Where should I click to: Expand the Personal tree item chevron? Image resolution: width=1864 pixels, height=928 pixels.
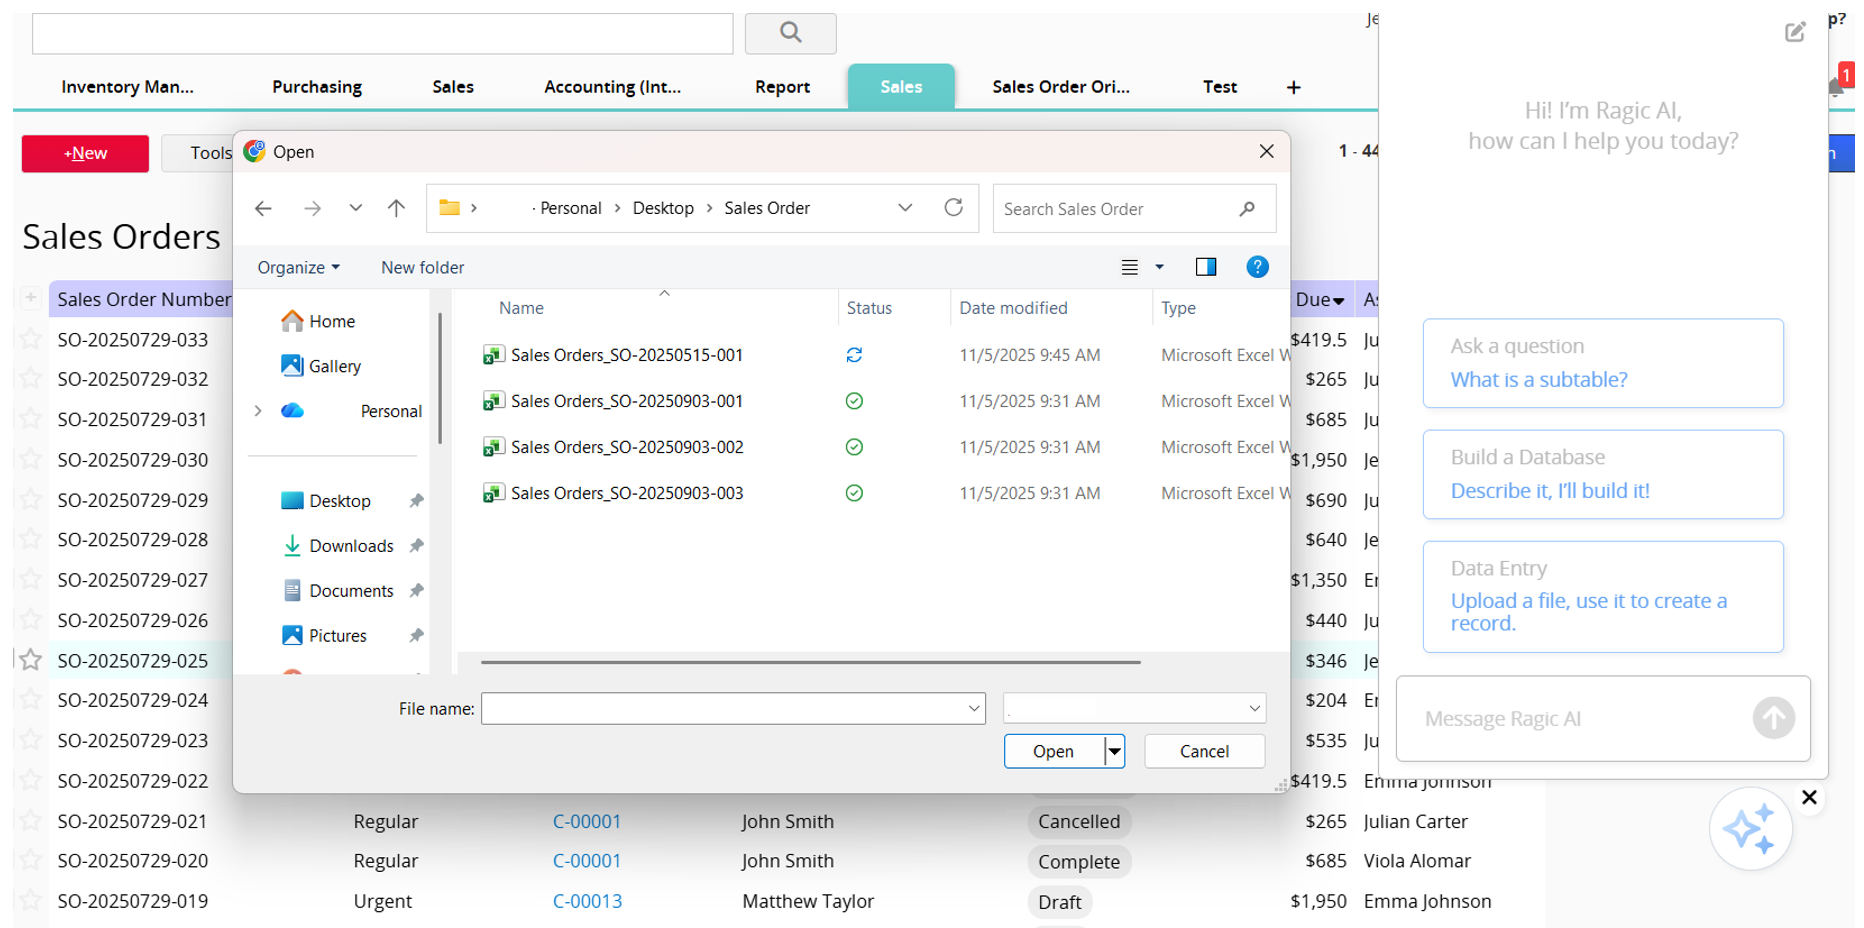(258, 411)
